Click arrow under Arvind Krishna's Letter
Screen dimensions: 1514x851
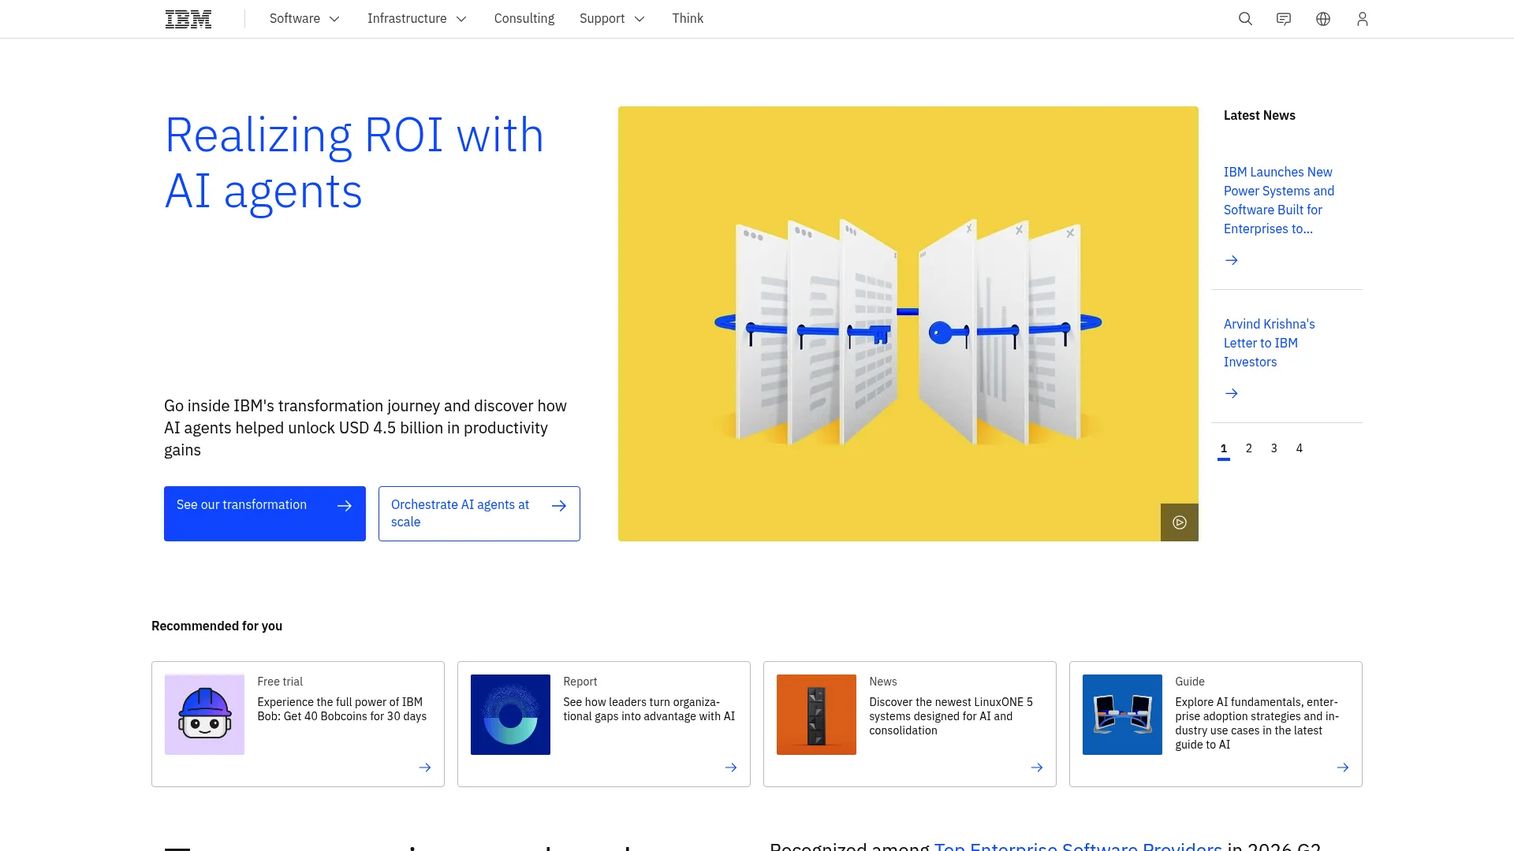click(1232, 393)
